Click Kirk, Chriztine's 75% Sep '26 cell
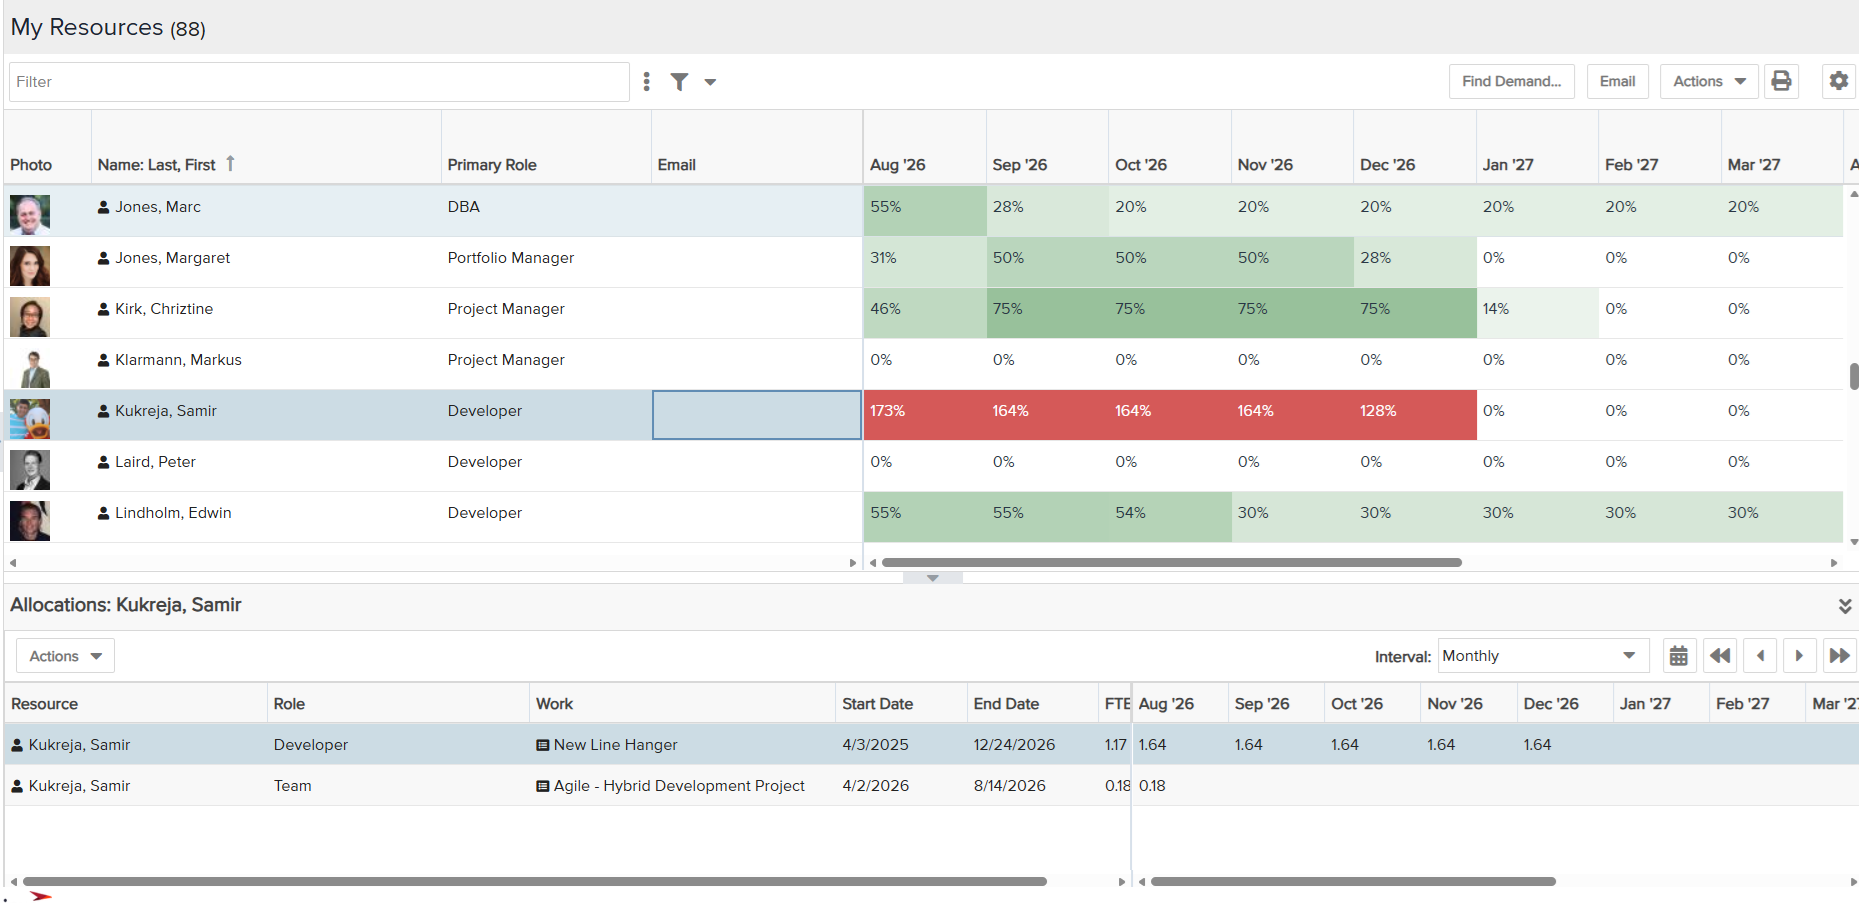 point(1048,313)
